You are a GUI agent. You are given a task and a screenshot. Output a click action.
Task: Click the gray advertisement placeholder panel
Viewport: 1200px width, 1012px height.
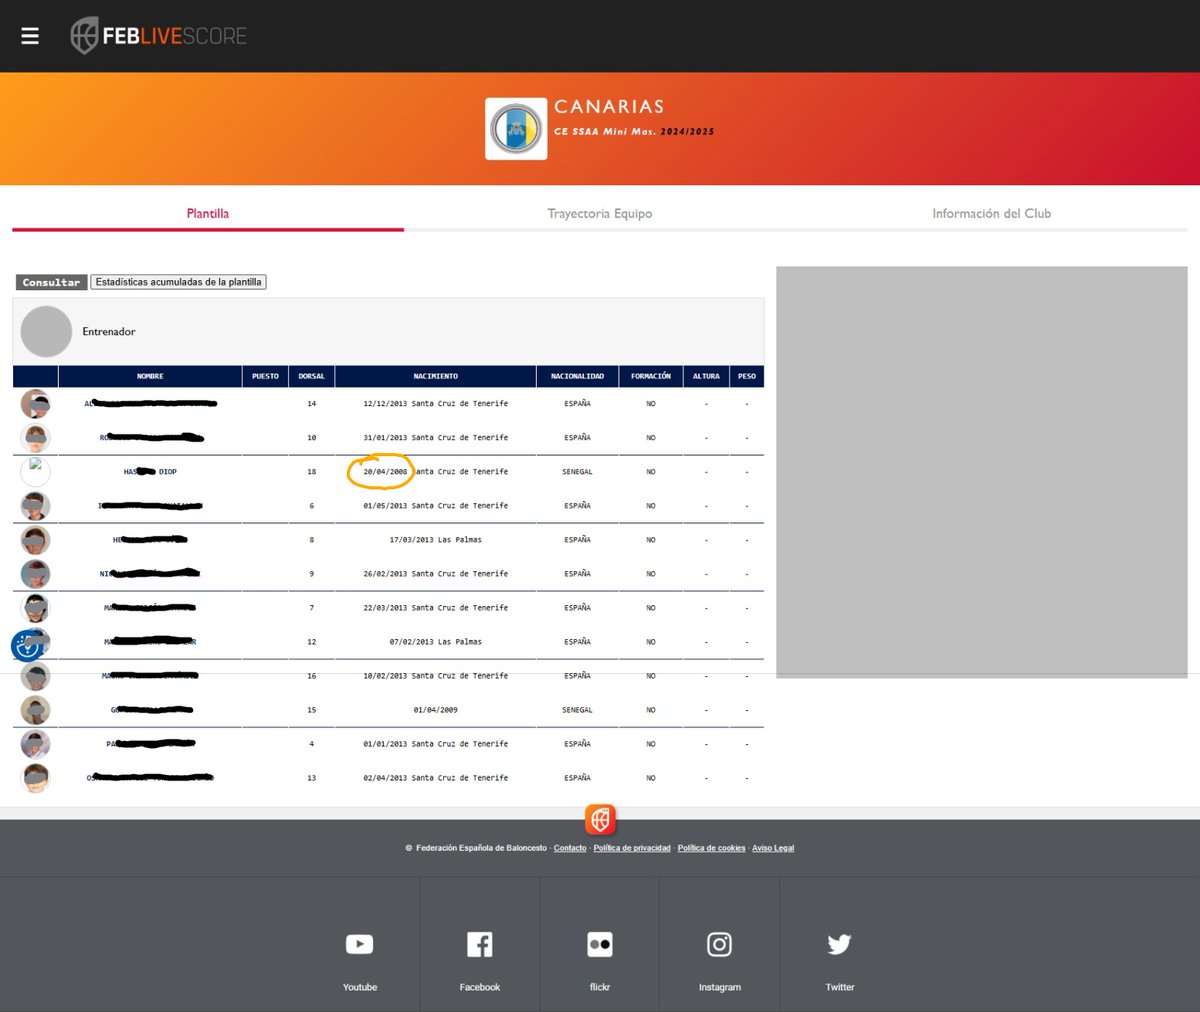click(x=982, y=472)
